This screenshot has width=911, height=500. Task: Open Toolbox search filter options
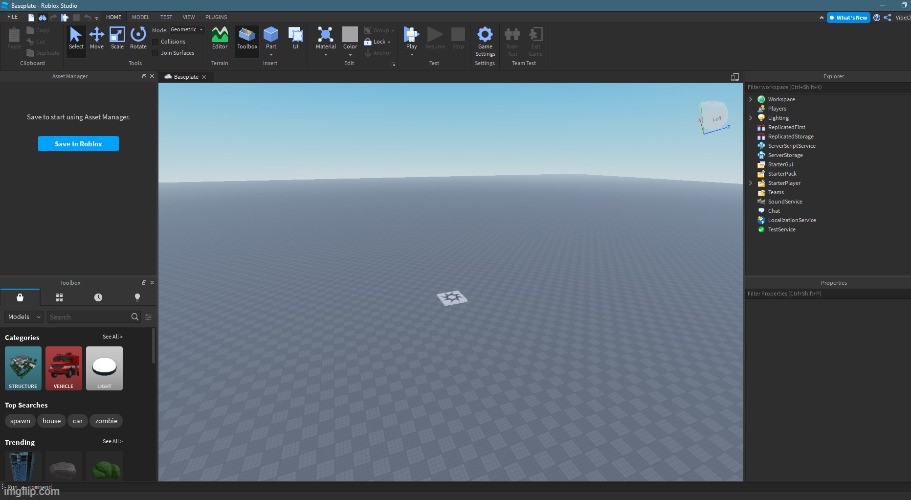coord(148,317)
